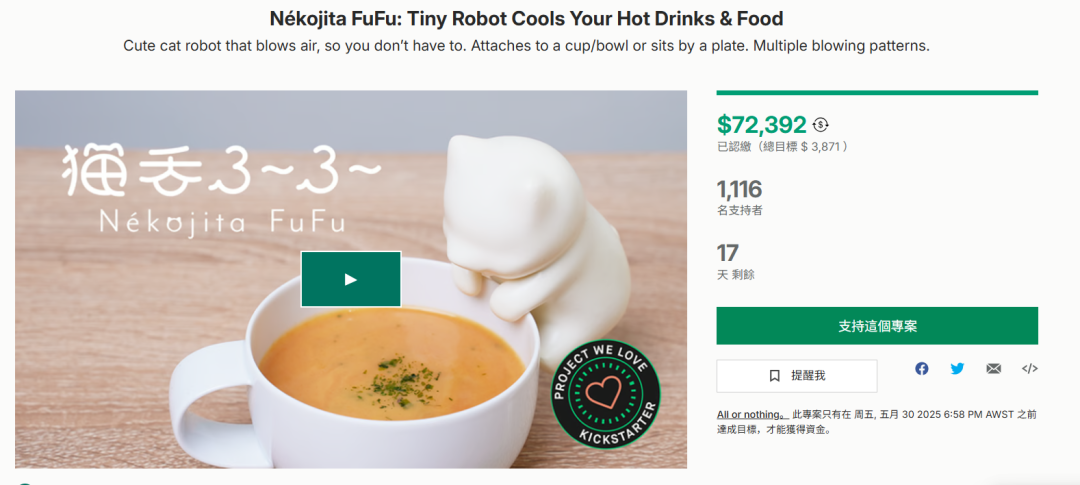Click the 17 days remaining counter
Image resolution: width=1080 pixels, height=485 pixels.
point(727,253)
